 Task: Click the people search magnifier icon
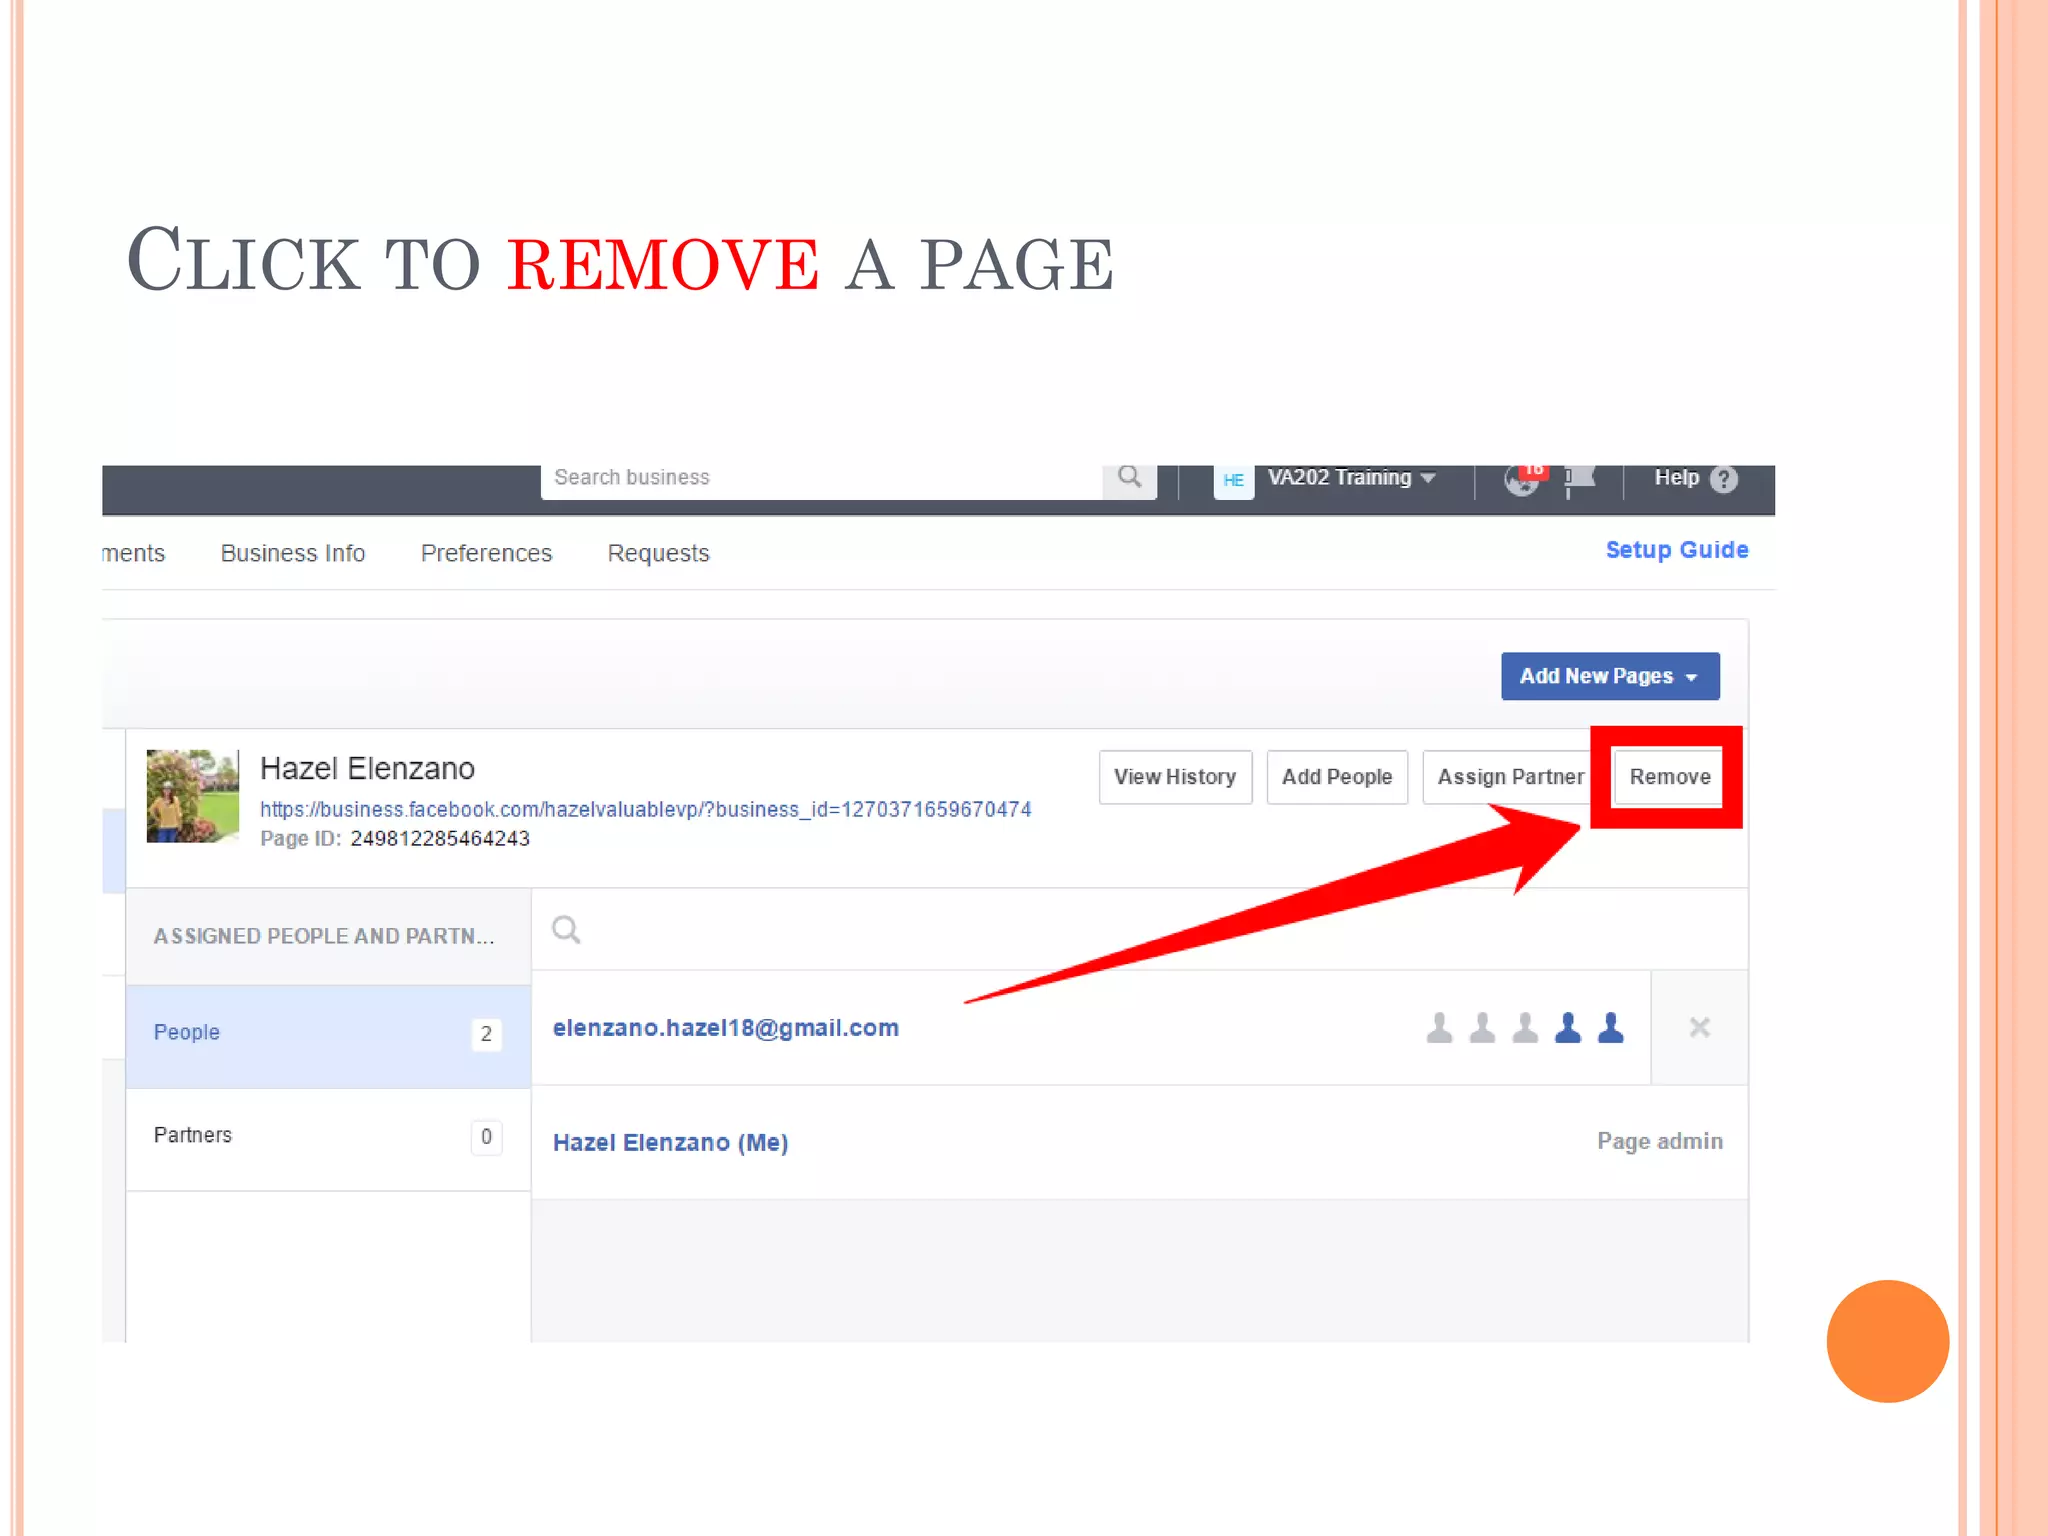point(566,930)
